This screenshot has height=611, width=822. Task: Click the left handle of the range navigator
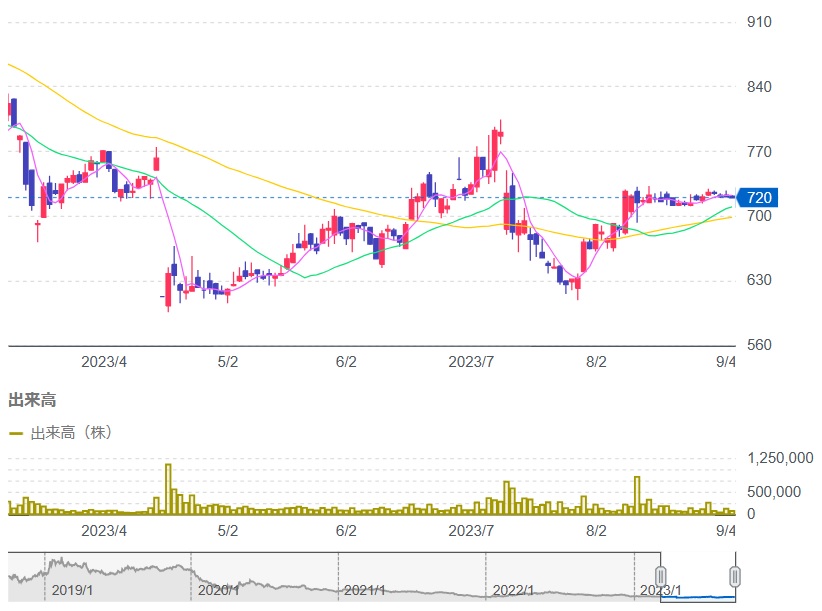(661, 576)
